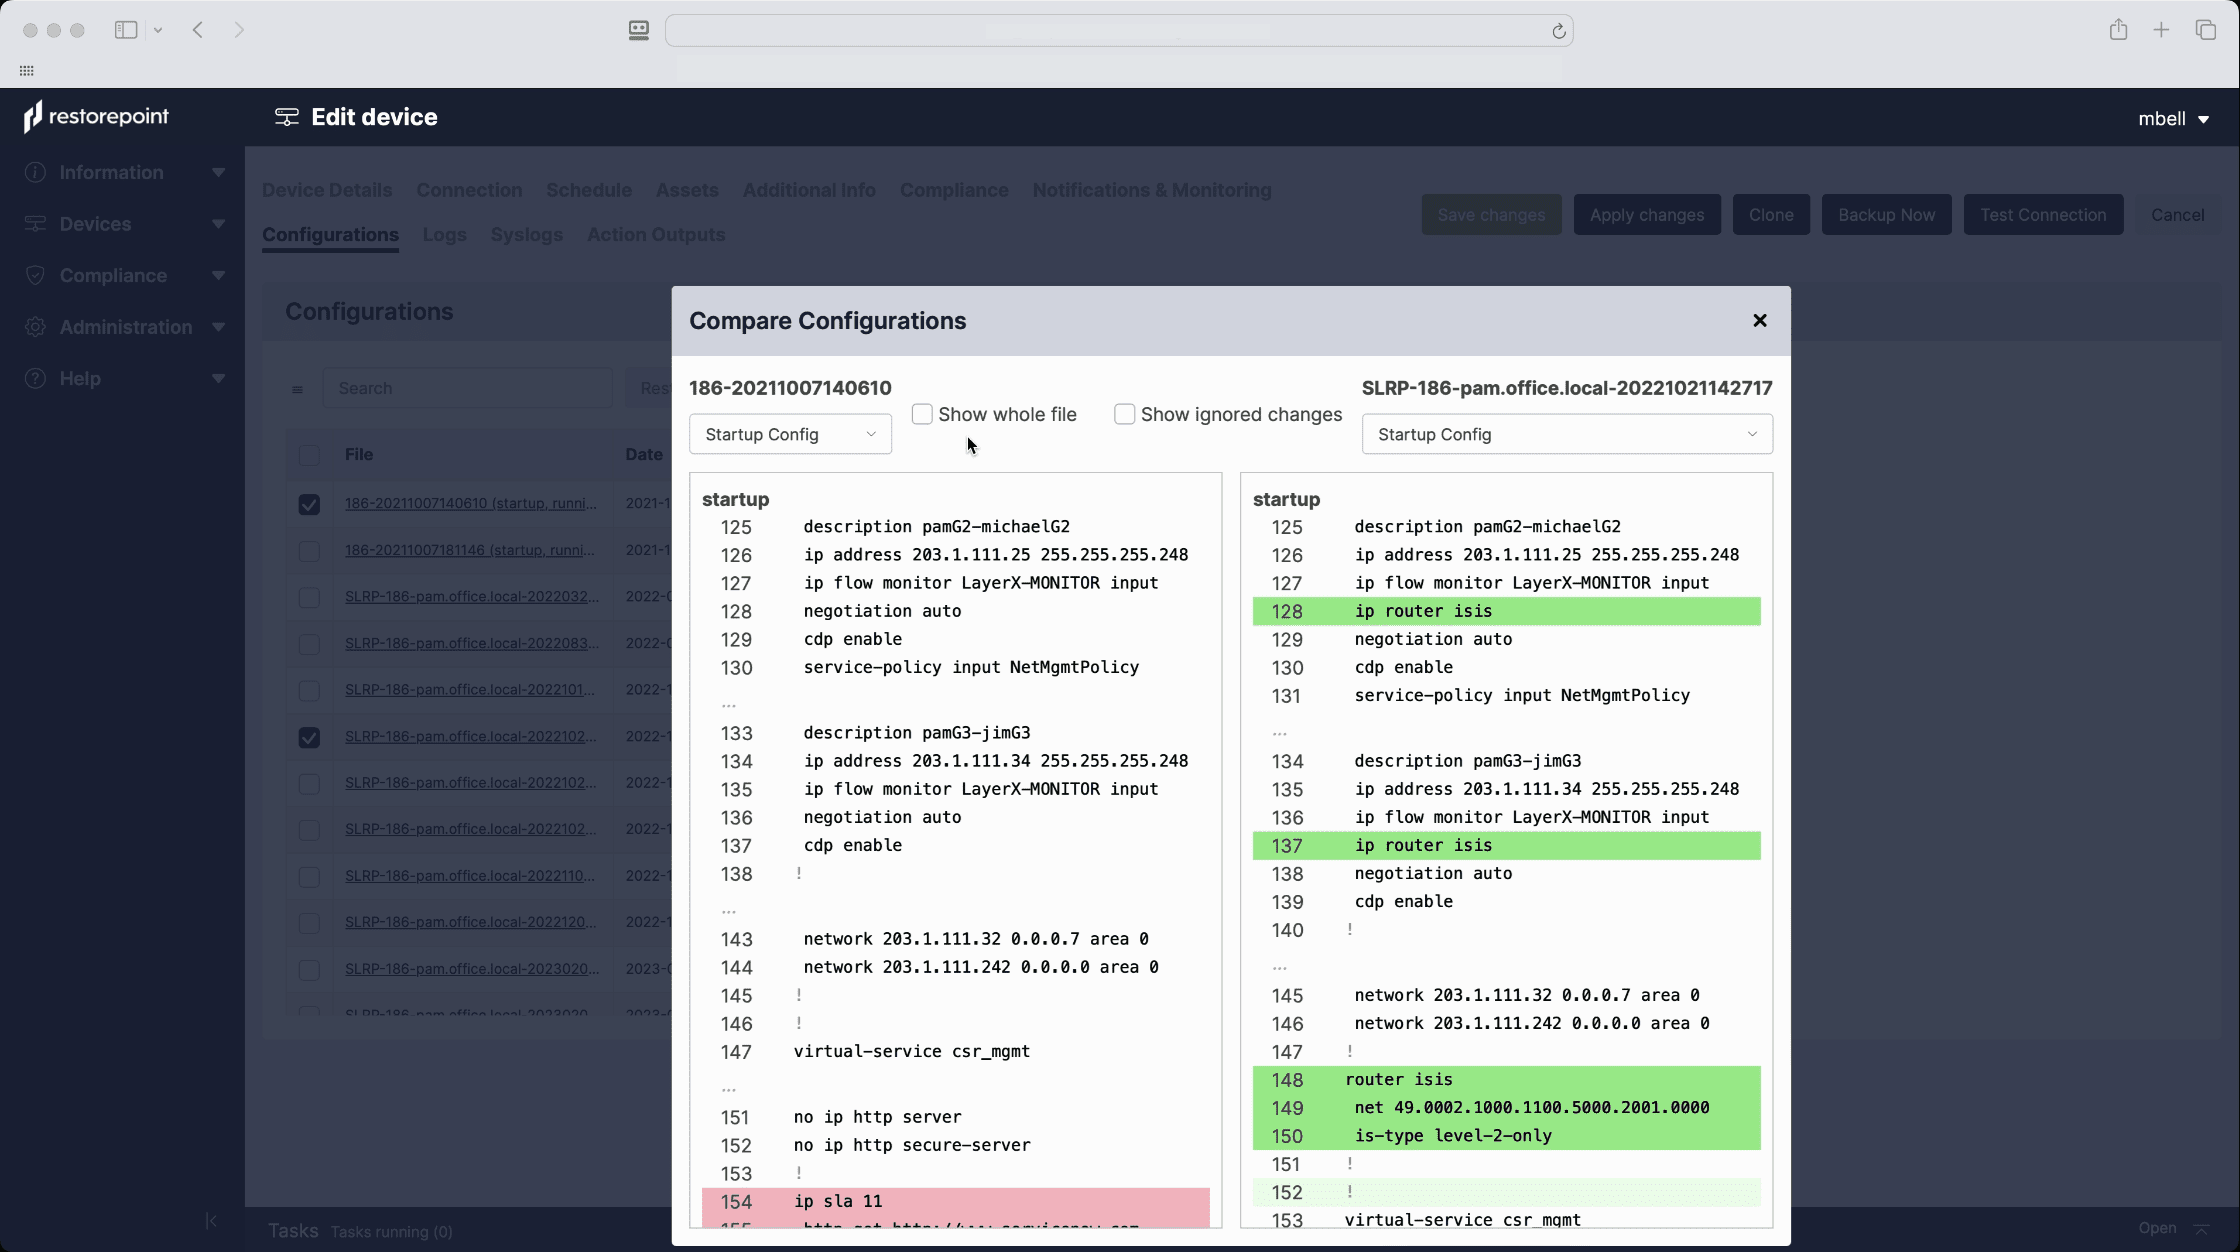Toggle the browser sidebar icon
Screen dimensions: 2240x1252
[126, 30]
